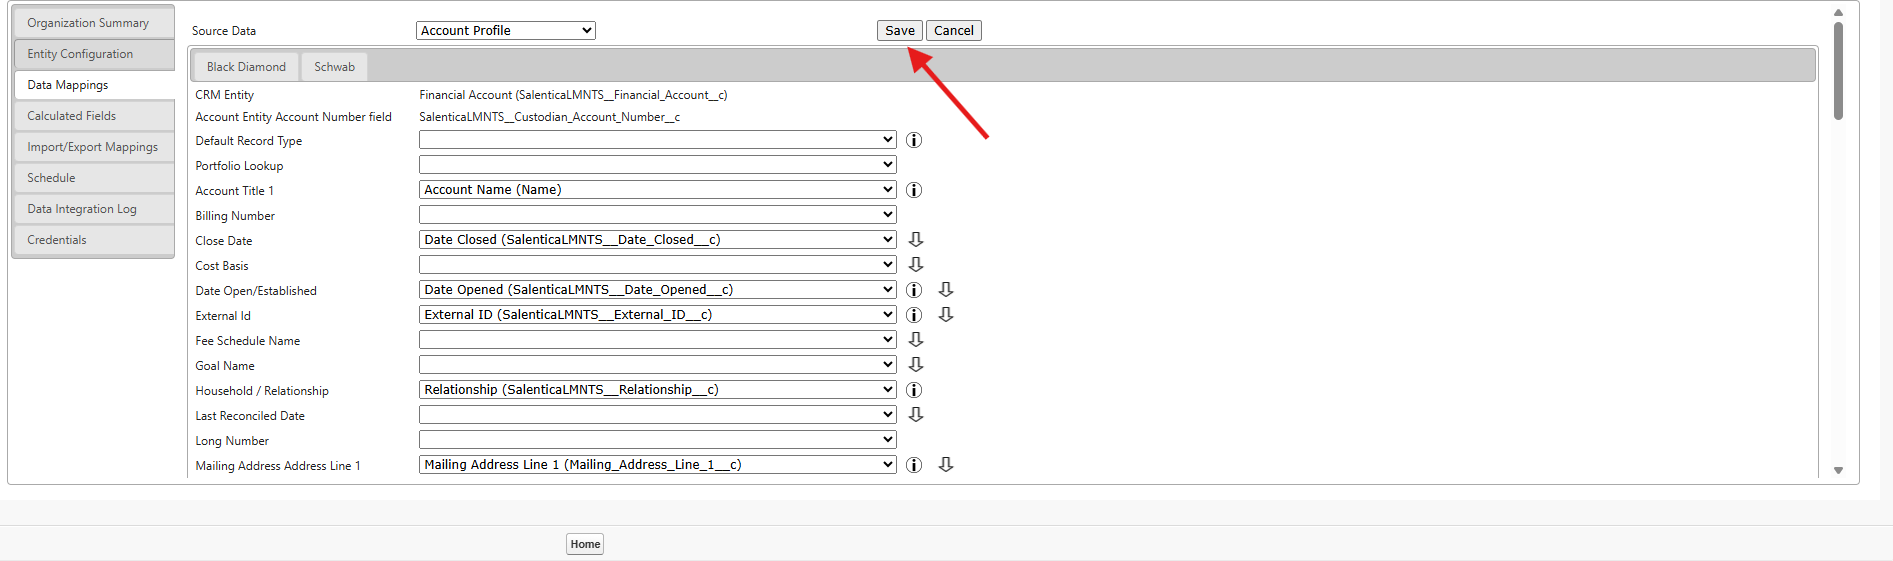The image size is (1893, 561).
Task: Click down-arrow icon on Last Reconciled Date row
Action: pos(915,415)
